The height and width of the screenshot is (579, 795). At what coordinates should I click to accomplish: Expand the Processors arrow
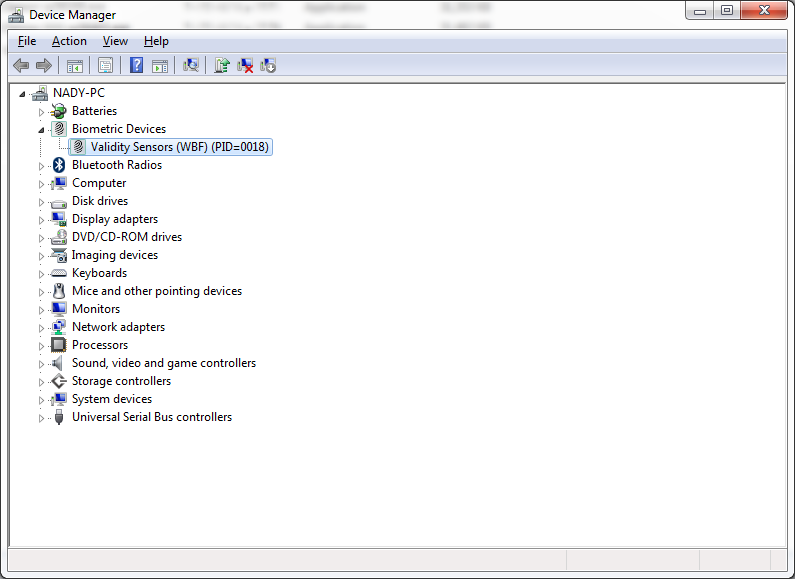click(41, 346)
